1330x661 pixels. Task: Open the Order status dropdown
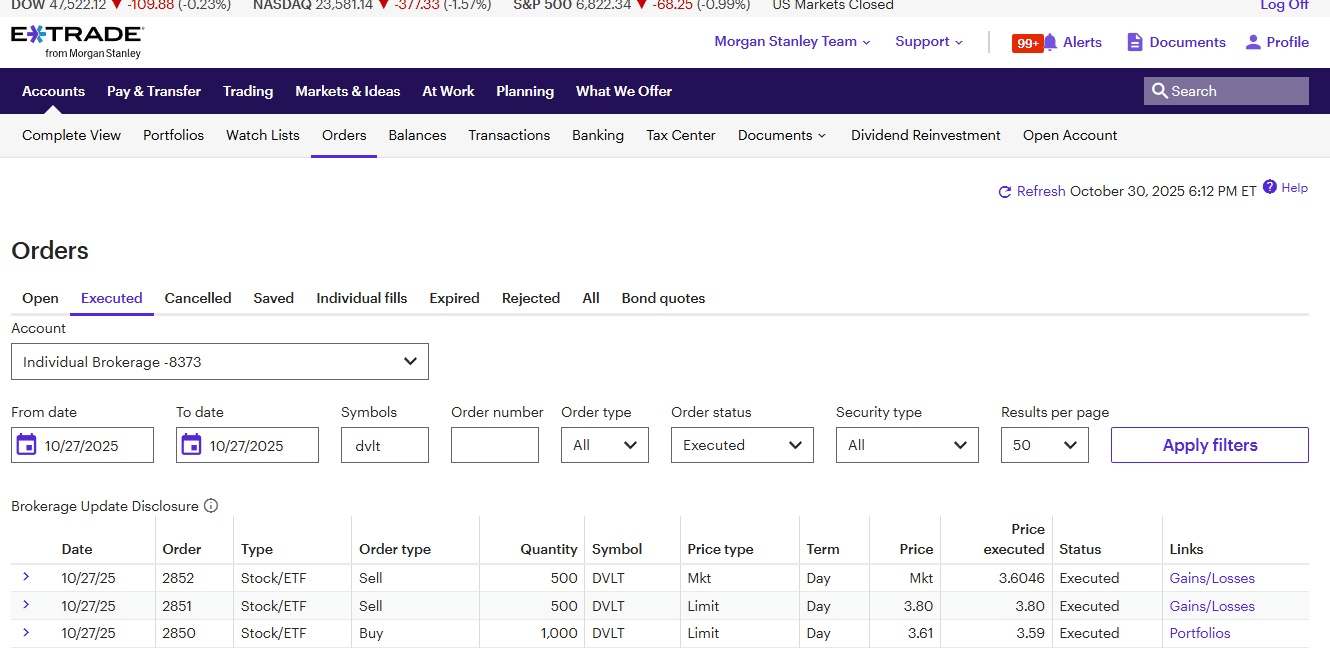(x=742, y=445)
